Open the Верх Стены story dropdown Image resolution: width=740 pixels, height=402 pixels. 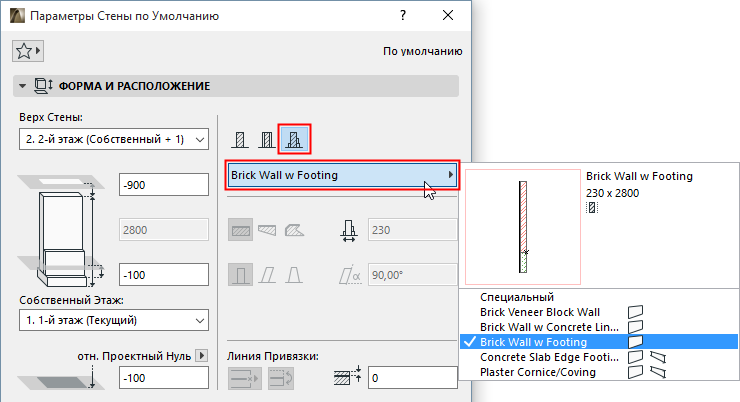[112, 138]
